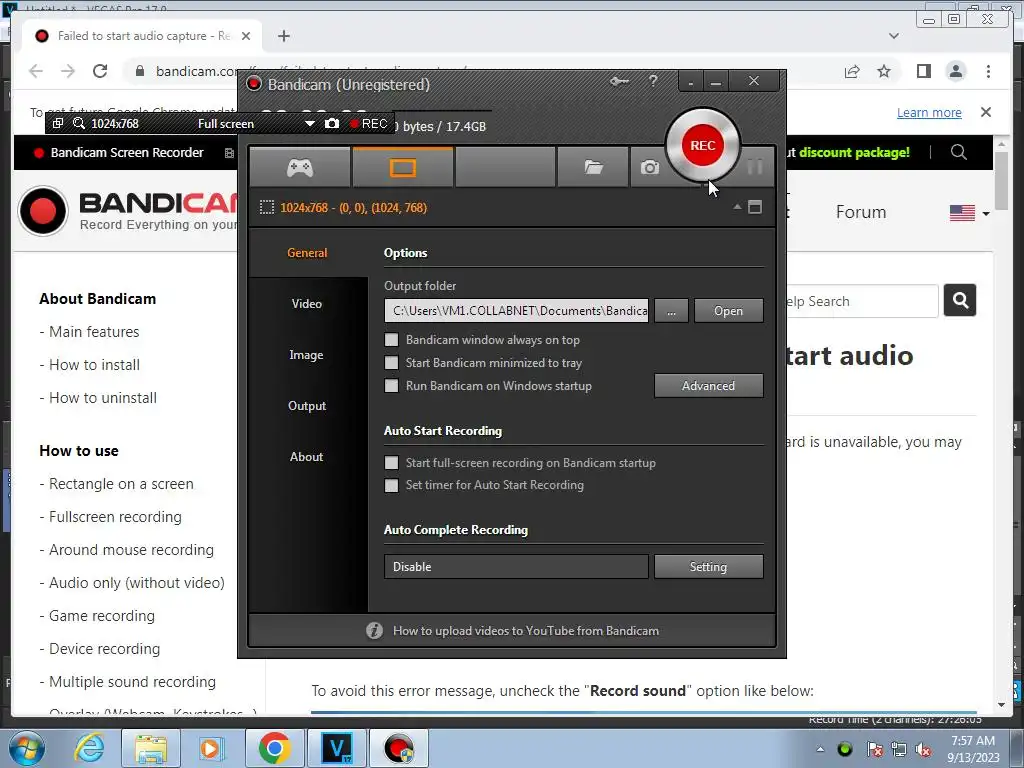
Task: Open the language flag dropdown
Action: (969, 213)
